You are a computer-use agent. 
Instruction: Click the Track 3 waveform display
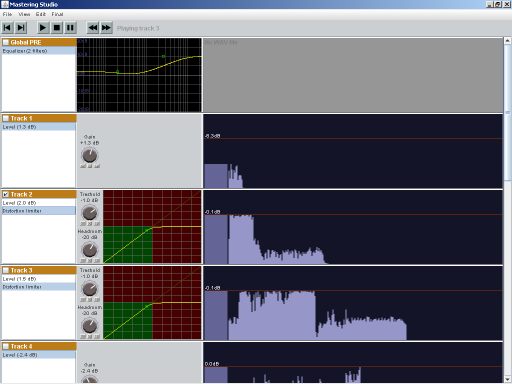(353, 303)
